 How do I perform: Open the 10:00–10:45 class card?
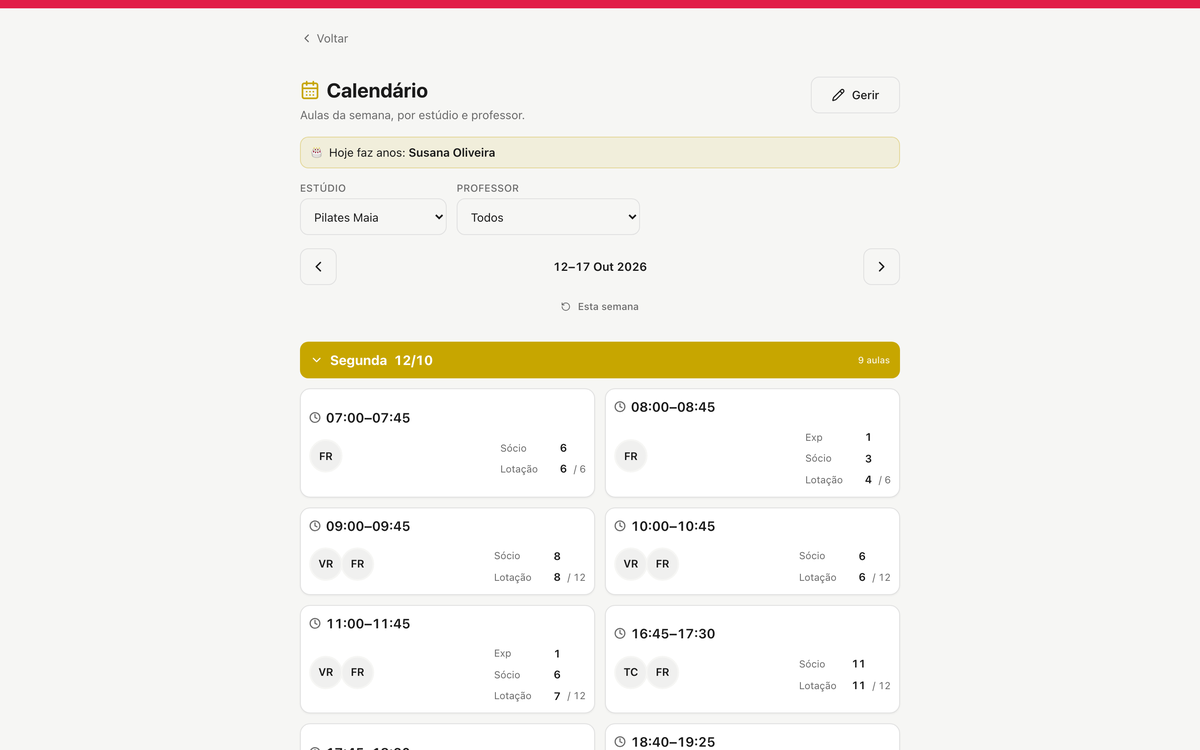[752, 551]
